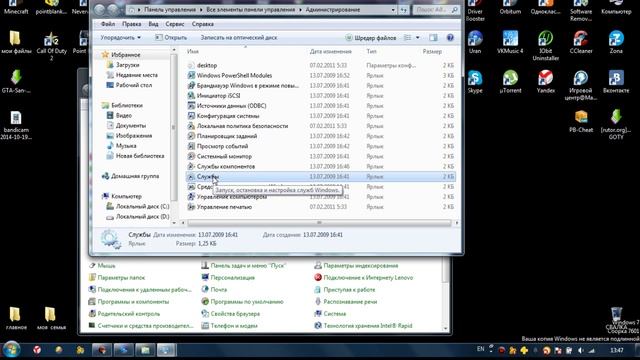Open the Вид menu
Image resolution: width=640 pixels, height=360 pixels.
click(x=153, y=24)
